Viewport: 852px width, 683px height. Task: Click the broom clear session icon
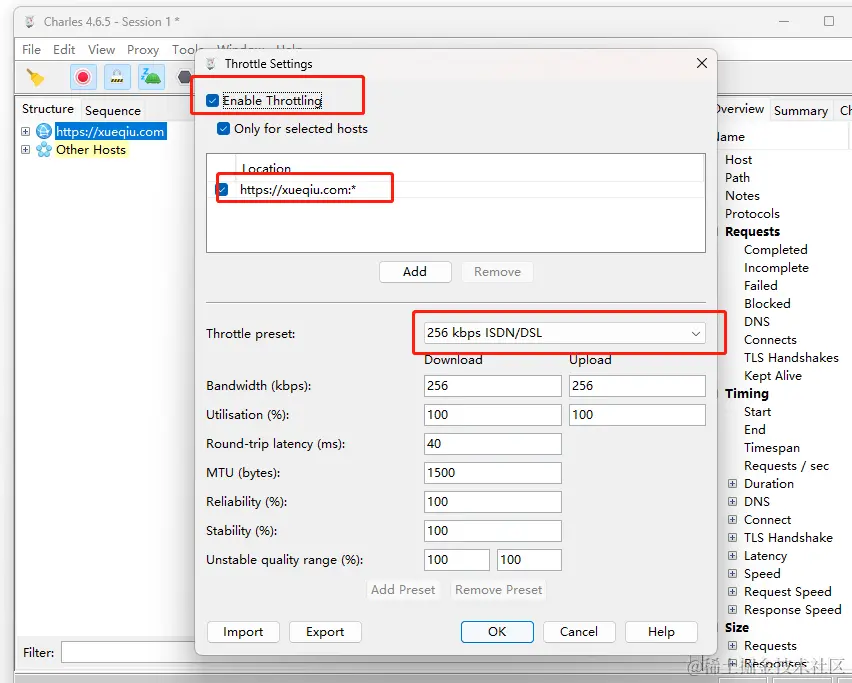point(35,78)
